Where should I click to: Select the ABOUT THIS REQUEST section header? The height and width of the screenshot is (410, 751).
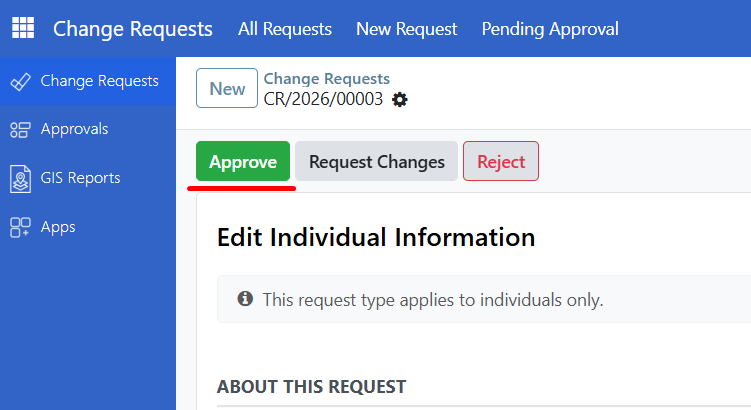click(x=311, y=387)
